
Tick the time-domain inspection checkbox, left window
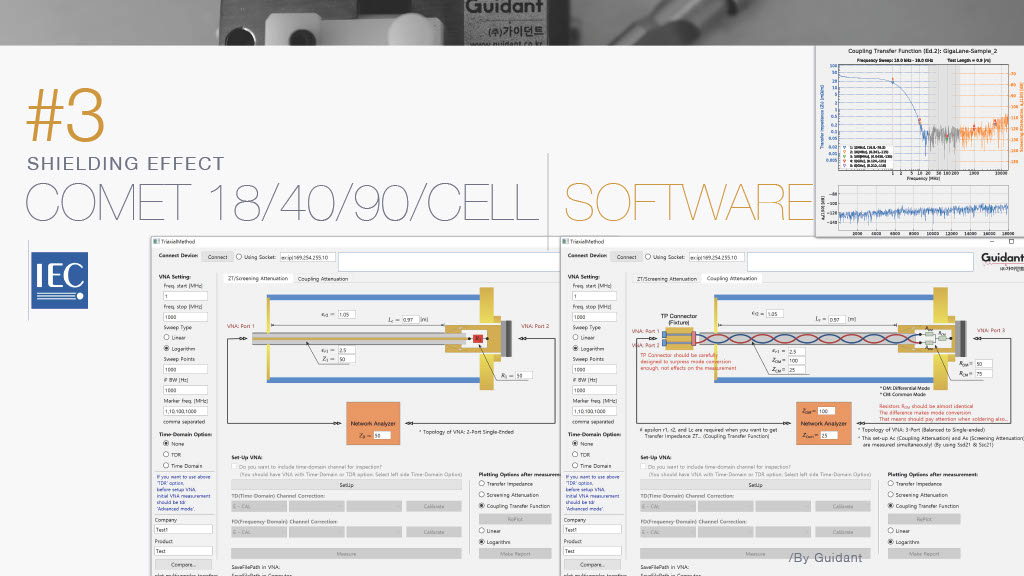pyautogui.click(x=234, y=467)
